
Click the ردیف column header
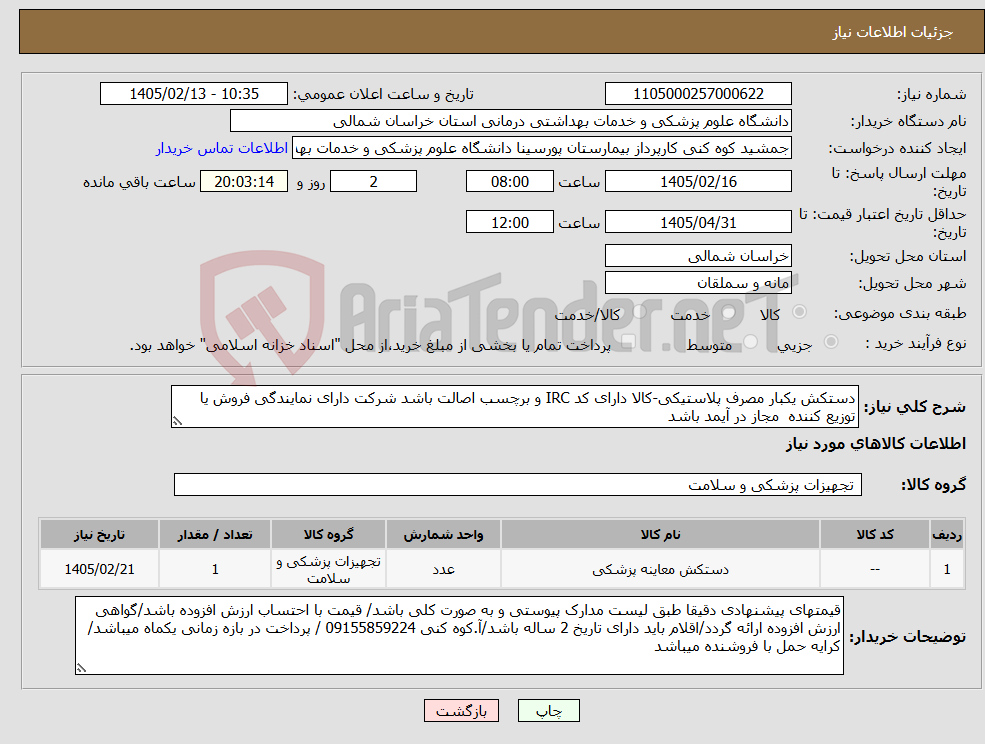point(947,534)
